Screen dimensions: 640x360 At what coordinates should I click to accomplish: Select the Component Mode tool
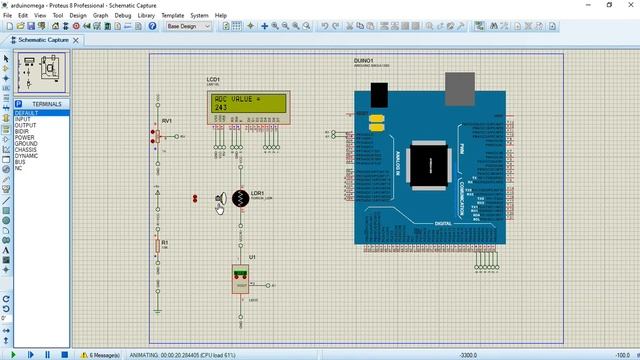coord(6,69)
